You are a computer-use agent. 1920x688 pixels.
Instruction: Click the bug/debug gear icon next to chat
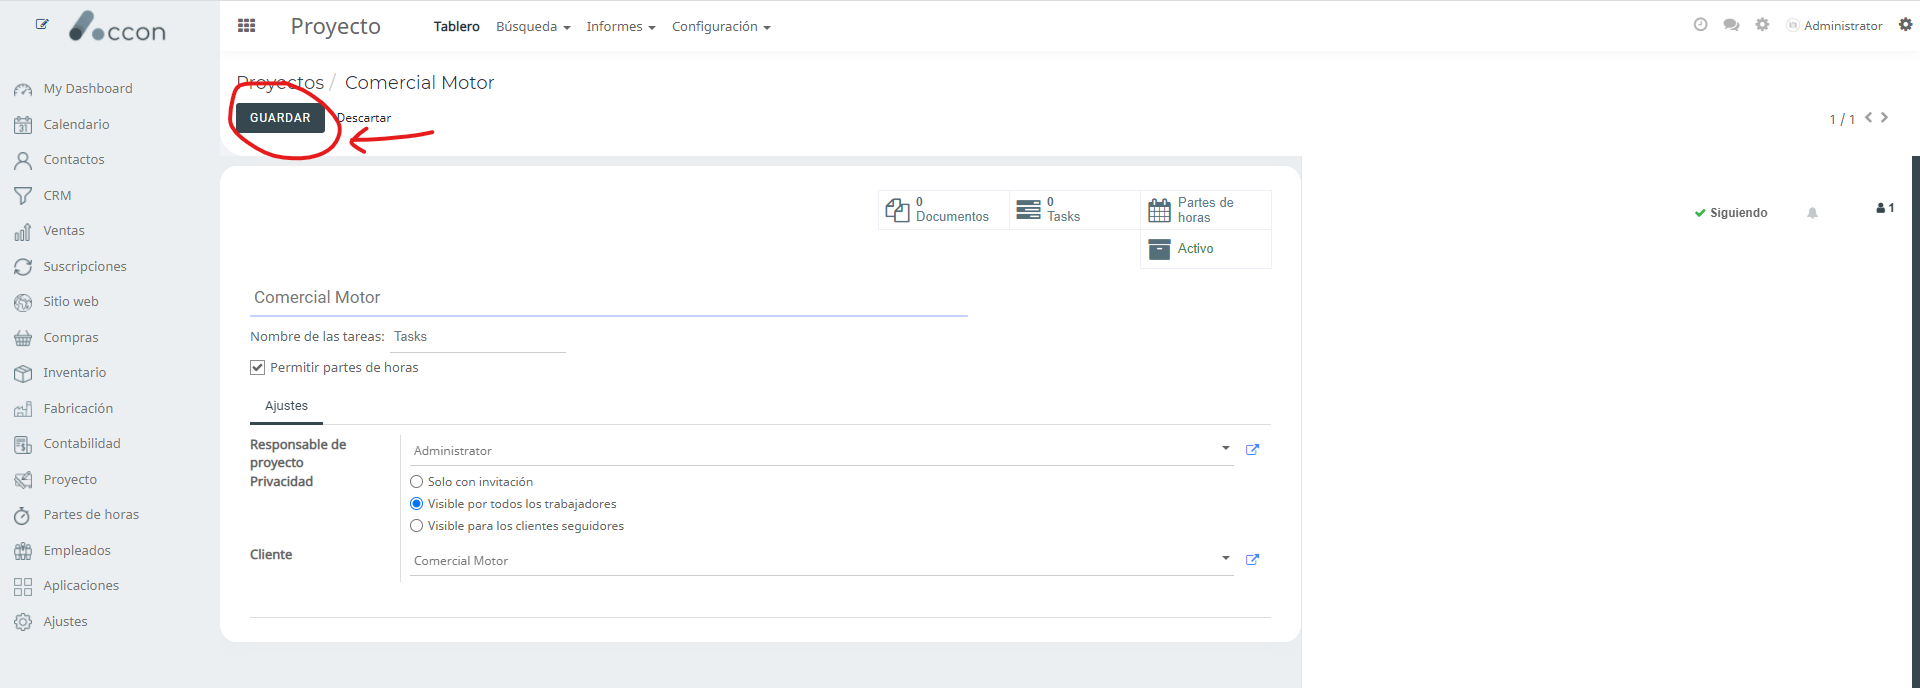coord(1762,25)
